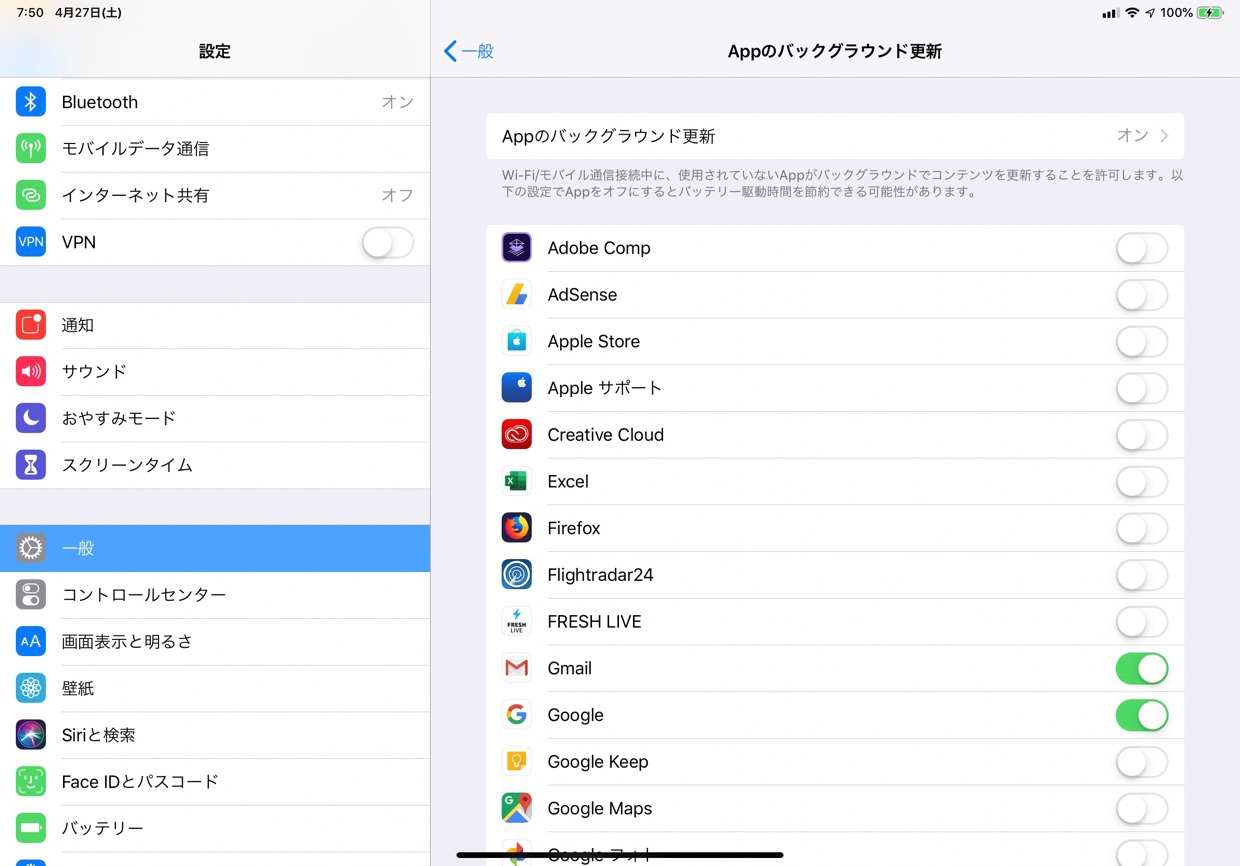Tap the Gmail app icon
This screenshot has width=1240, height=866.
tap(517, 668)
